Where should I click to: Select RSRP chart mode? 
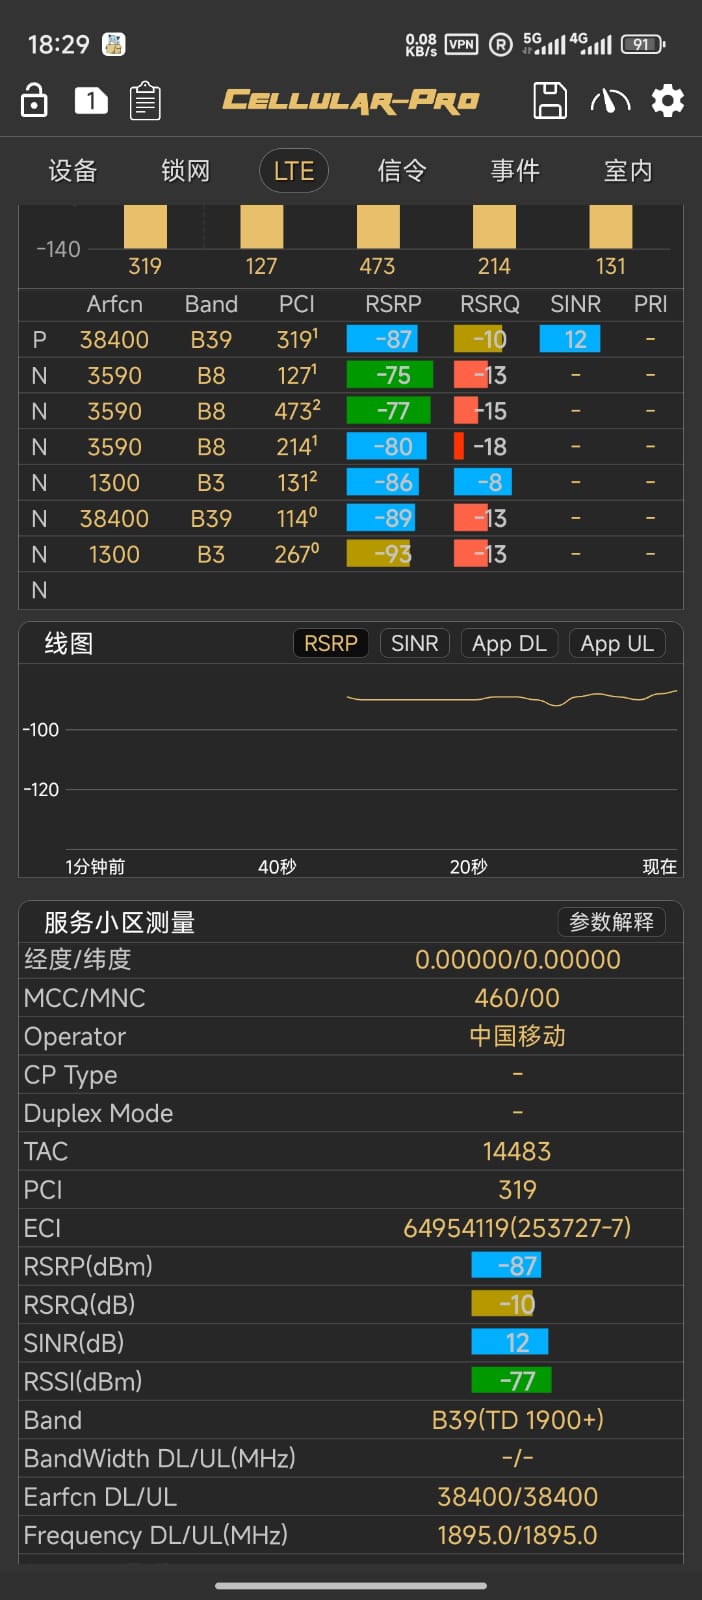[x=330, y=643]
